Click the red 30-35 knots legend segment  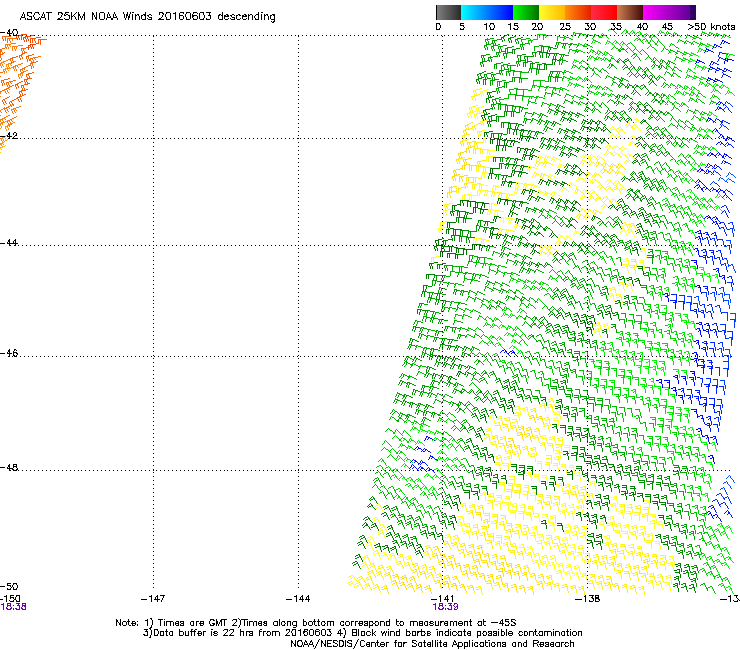point(604,12)
